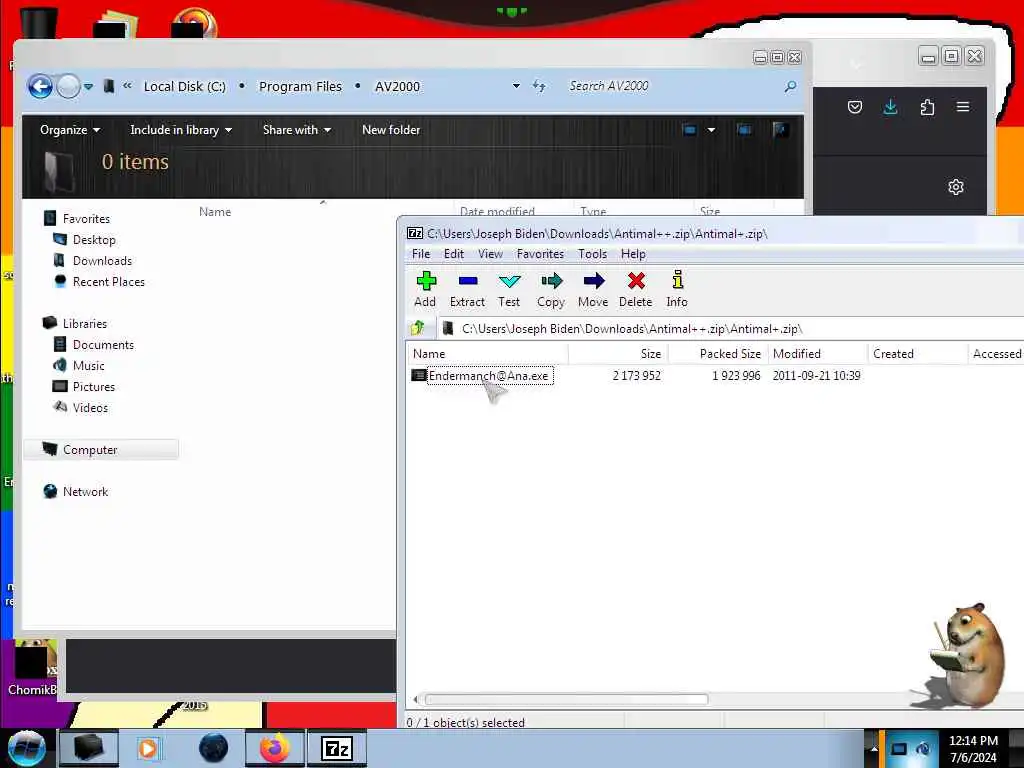Viewport: 1024px width, 768px height.
Task: Click the Add button in 7-Zip toolbar
Action: pyautogui.click(x=425, y=289)
